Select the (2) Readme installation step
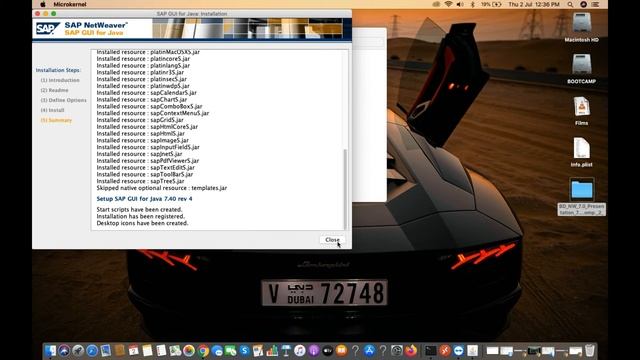This screenshot has width=640, height=360. [x=54, y=90]
